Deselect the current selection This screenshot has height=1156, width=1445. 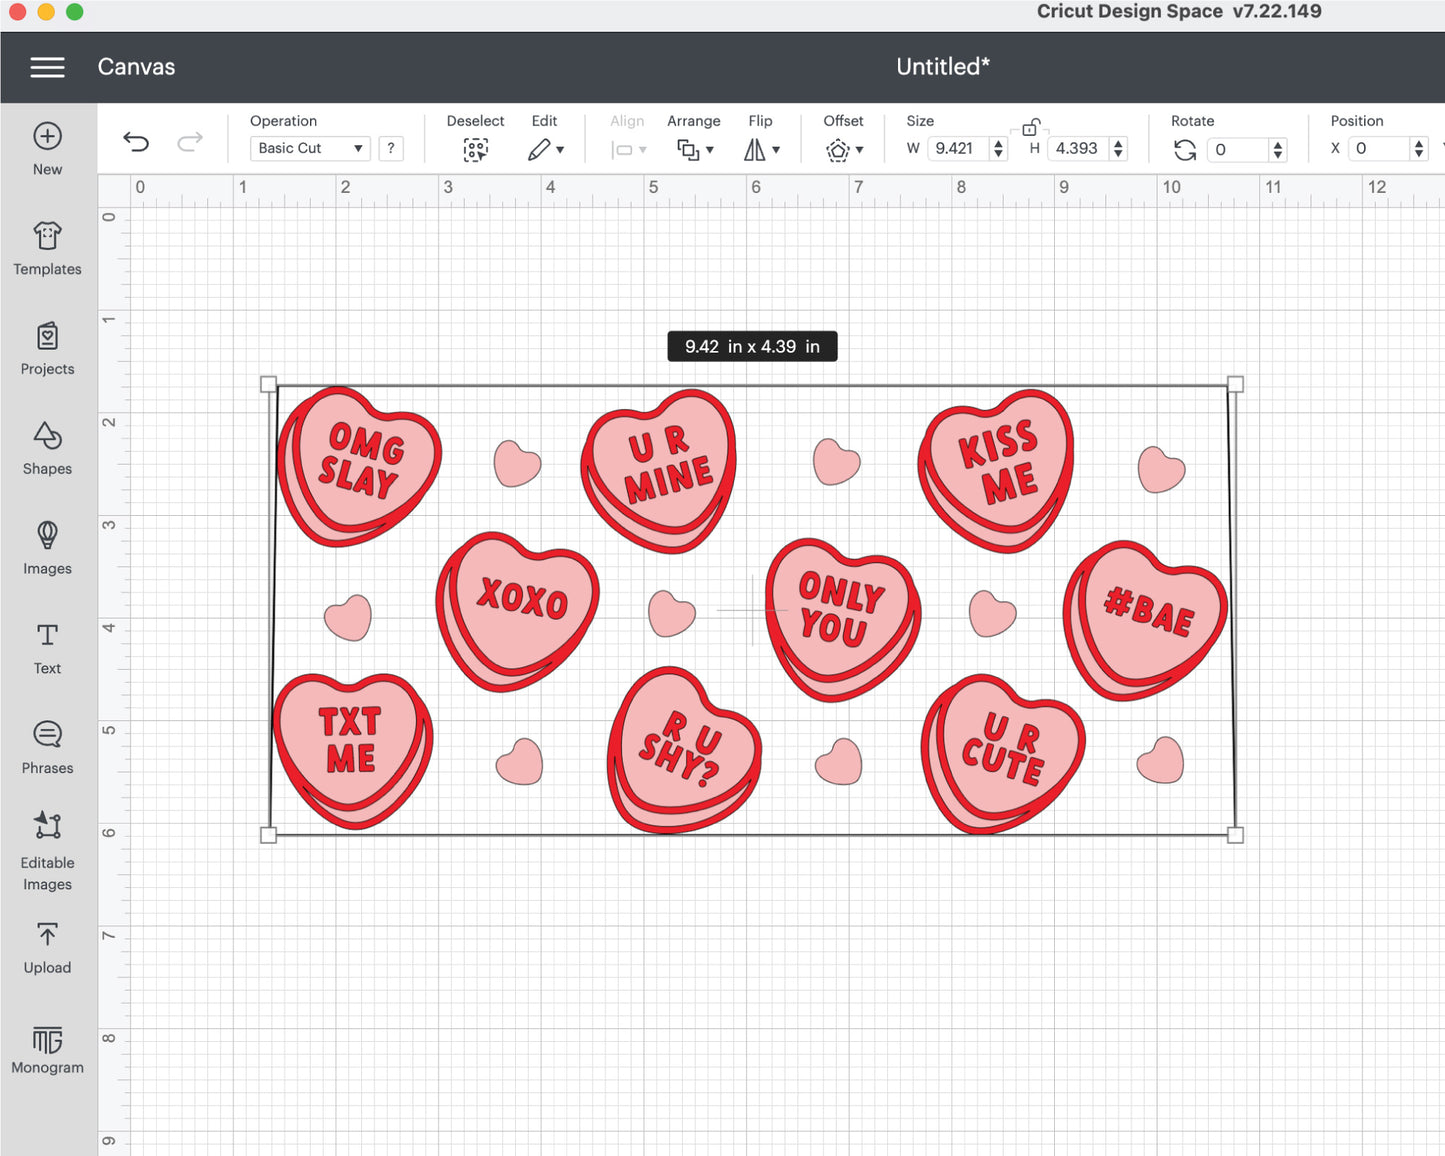(475, 149)
